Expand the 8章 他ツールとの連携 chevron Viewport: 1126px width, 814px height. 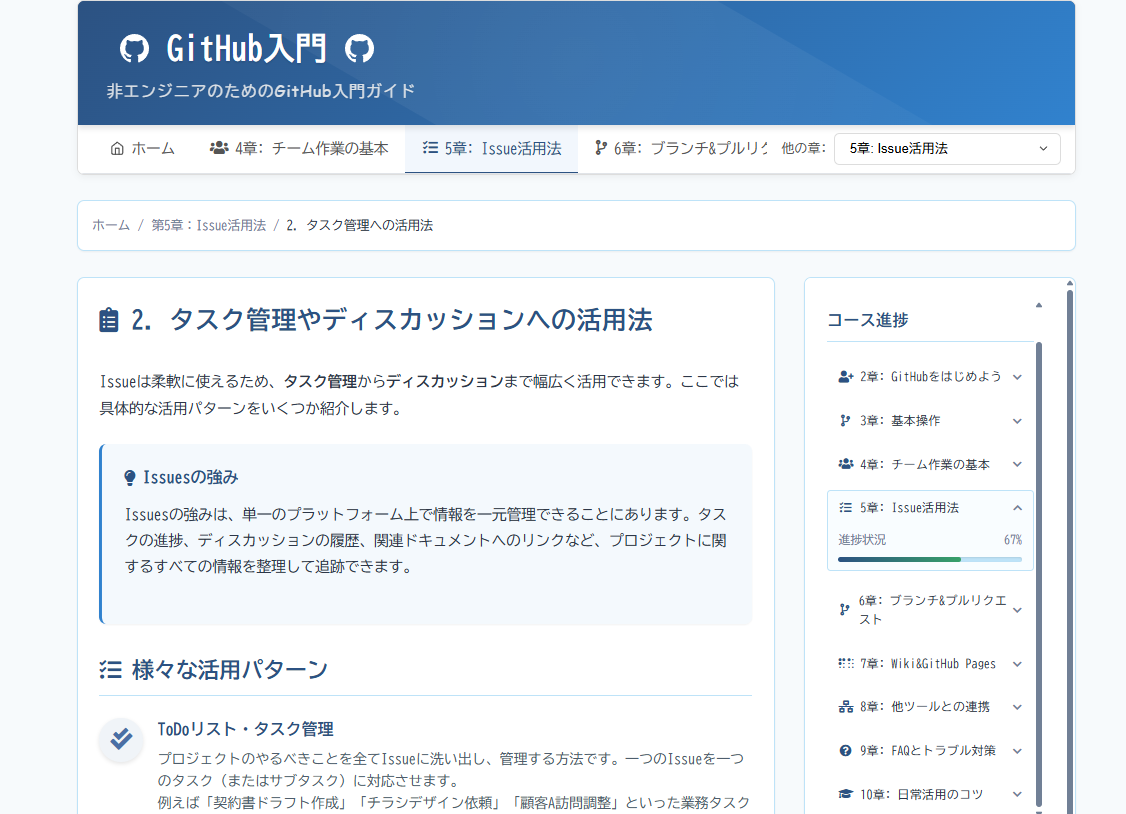1018,708
